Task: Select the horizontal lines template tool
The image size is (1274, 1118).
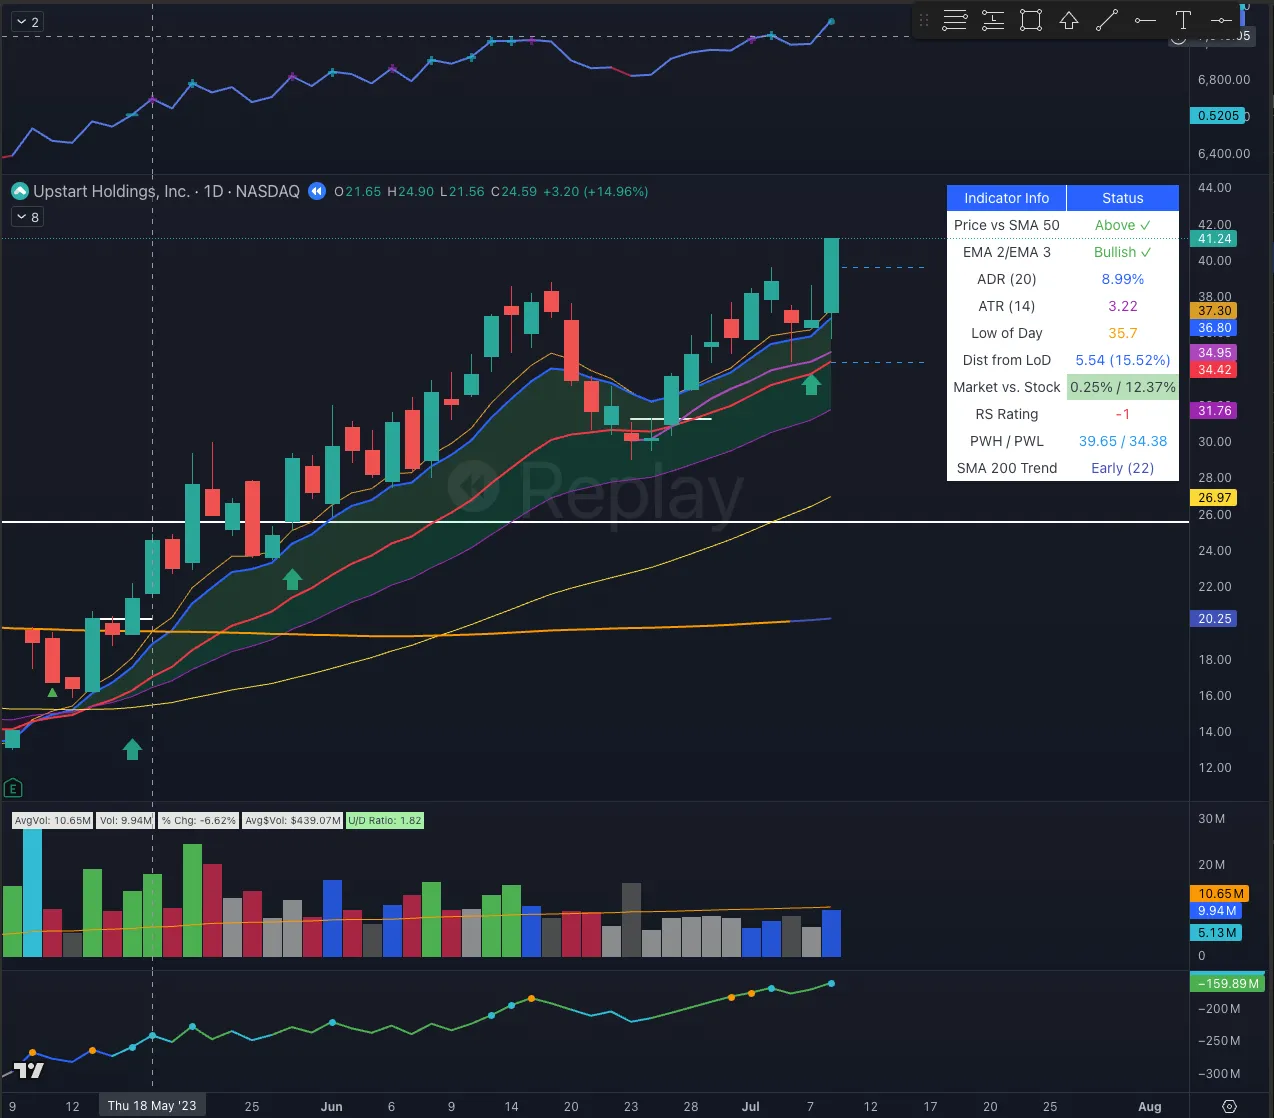Action: point(955,20)
